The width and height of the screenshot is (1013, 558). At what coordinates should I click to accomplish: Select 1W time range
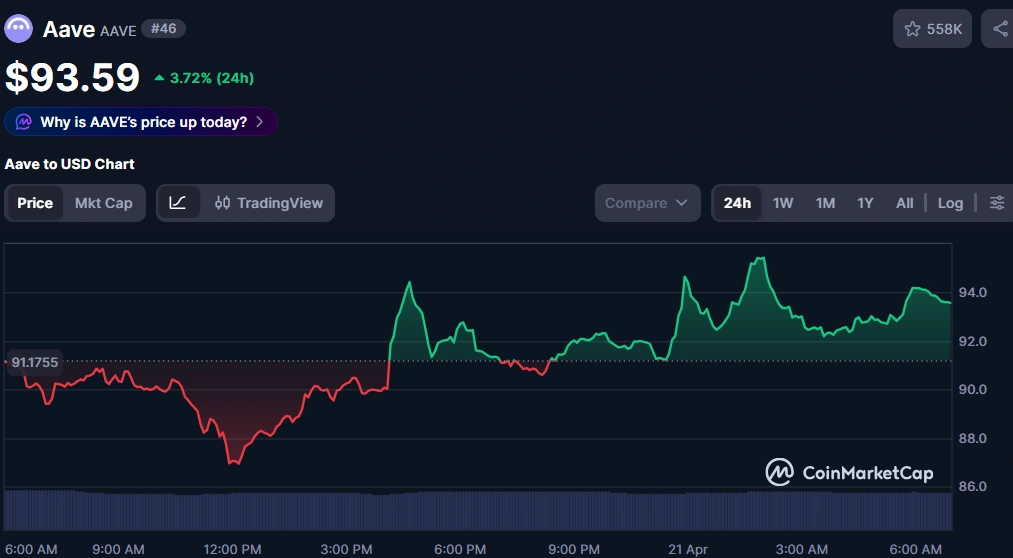pos(782,203)
